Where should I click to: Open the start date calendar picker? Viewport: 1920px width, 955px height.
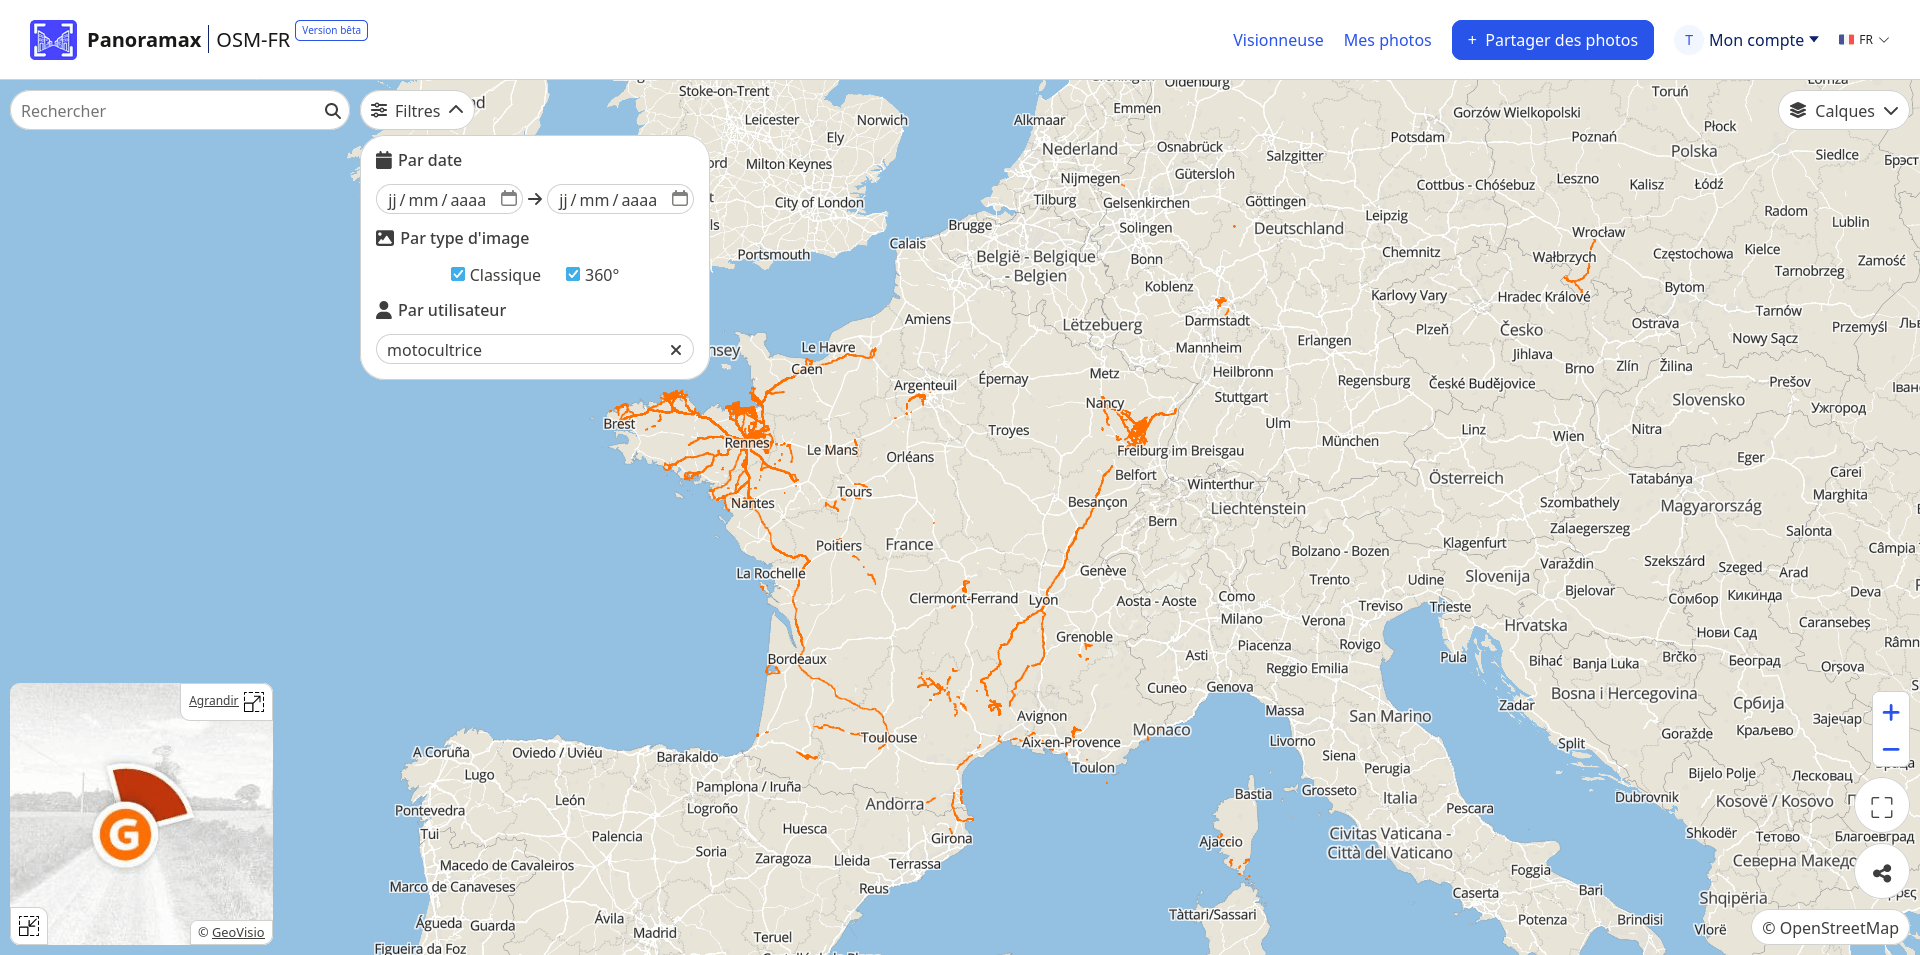[509, 199]
